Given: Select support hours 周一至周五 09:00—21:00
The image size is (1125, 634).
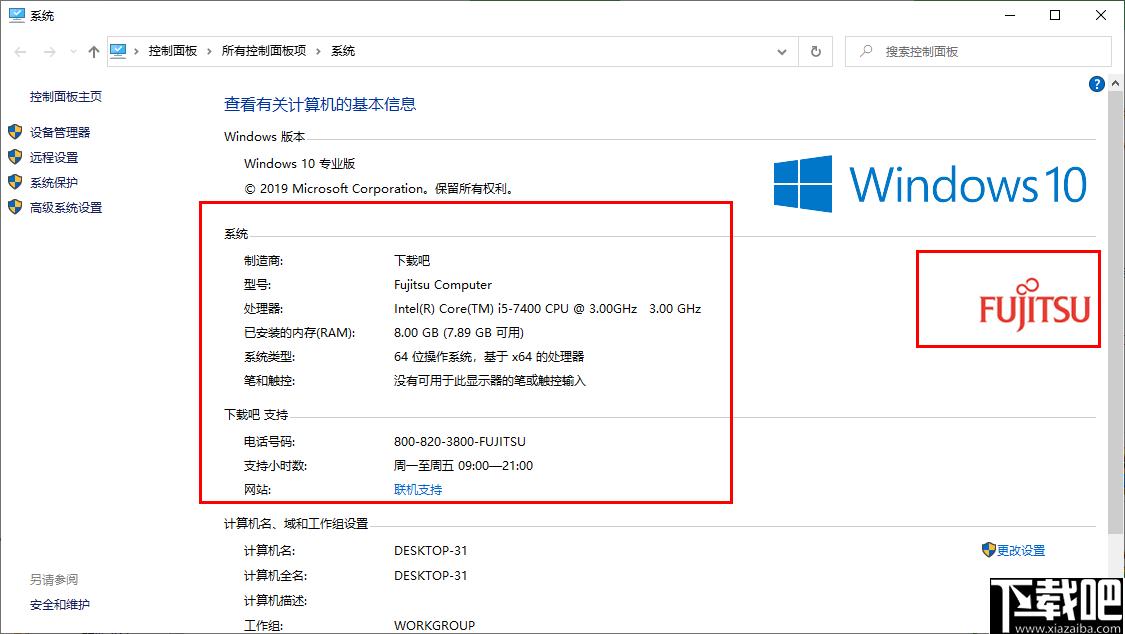Looking at the screenshot, I should (x=463, y=466).
